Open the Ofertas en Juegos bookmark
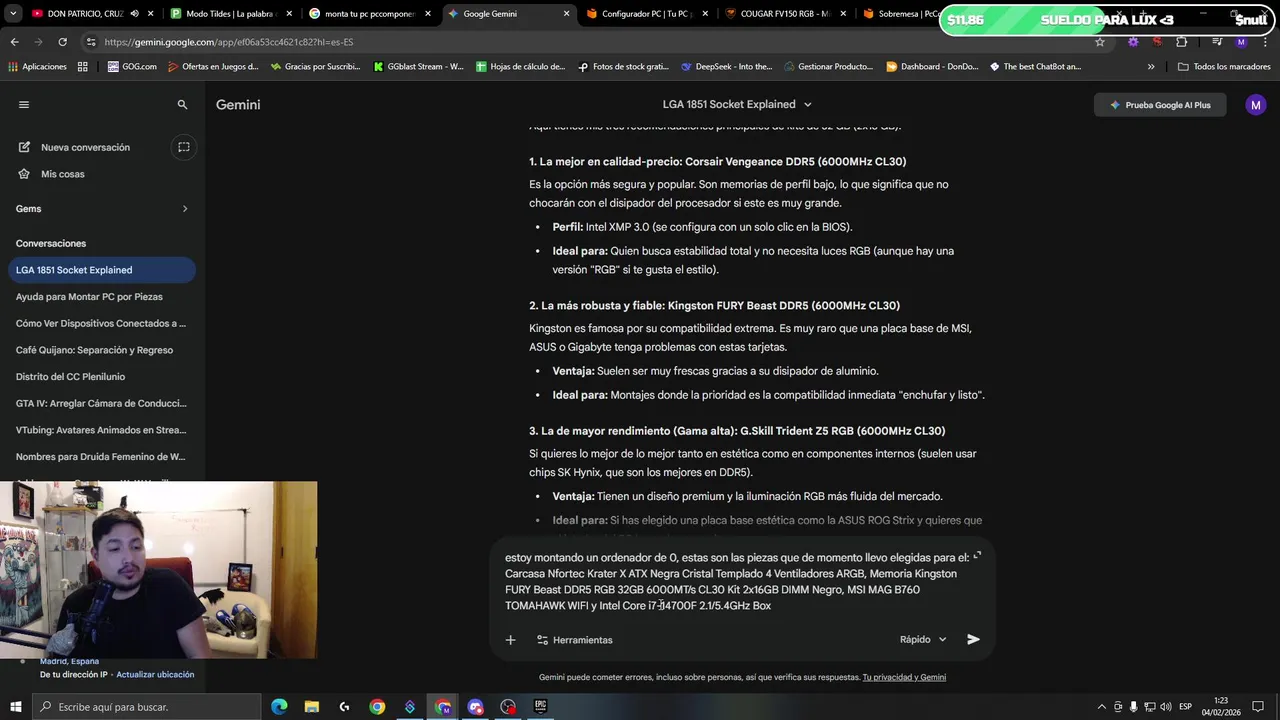The width and height of the screenshot is (1280, 720). pyautogui.click(x=213, y=67)
